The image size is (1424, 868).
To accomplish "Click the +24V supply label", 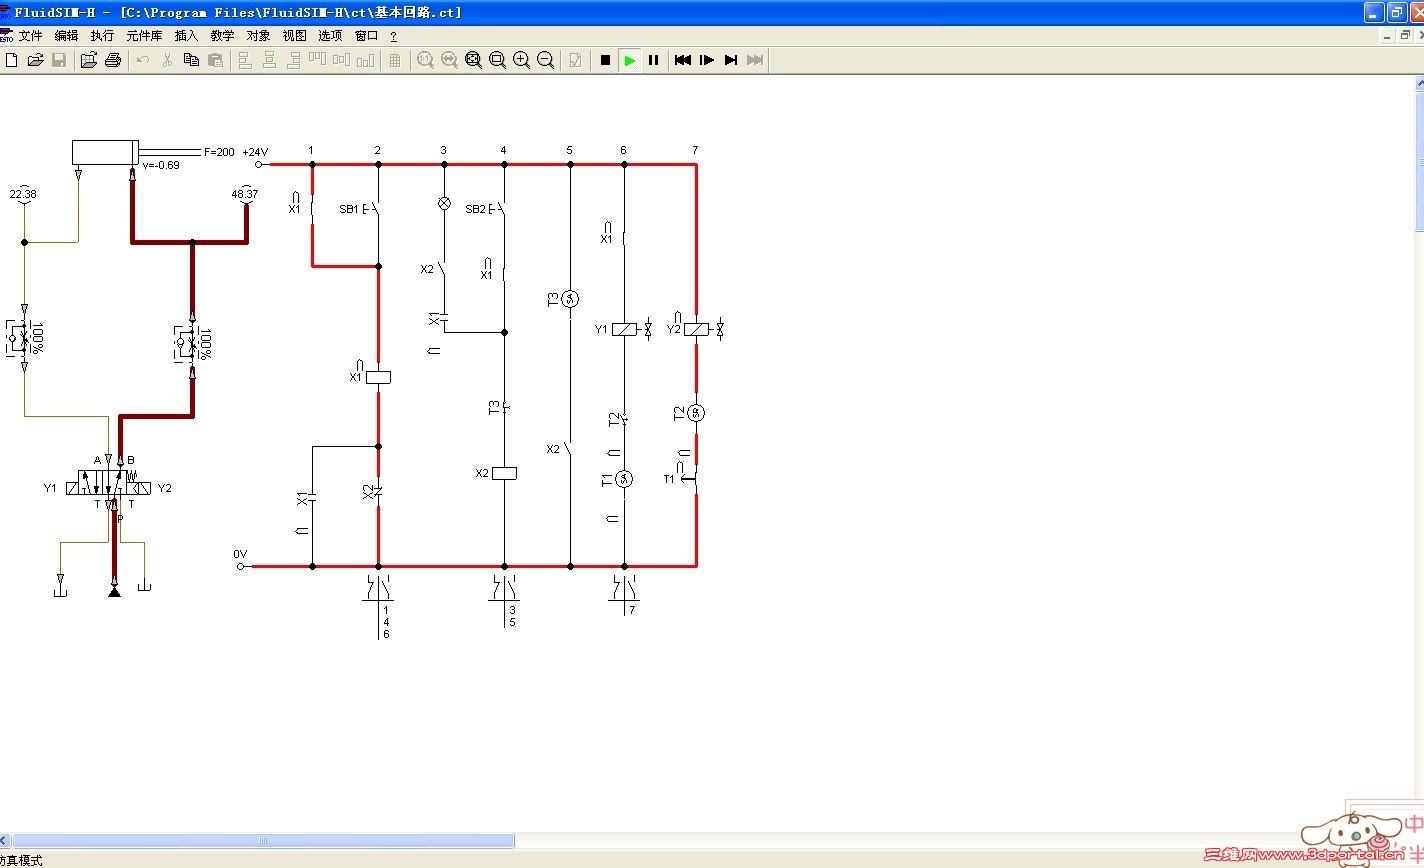I will (255, 152).
